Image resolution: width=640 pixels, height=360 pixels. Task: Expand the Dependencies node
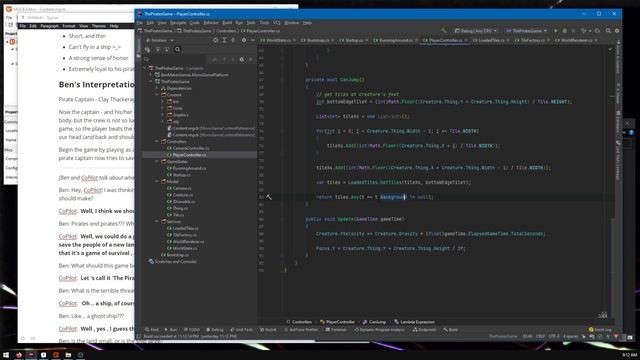coord(157,88)
